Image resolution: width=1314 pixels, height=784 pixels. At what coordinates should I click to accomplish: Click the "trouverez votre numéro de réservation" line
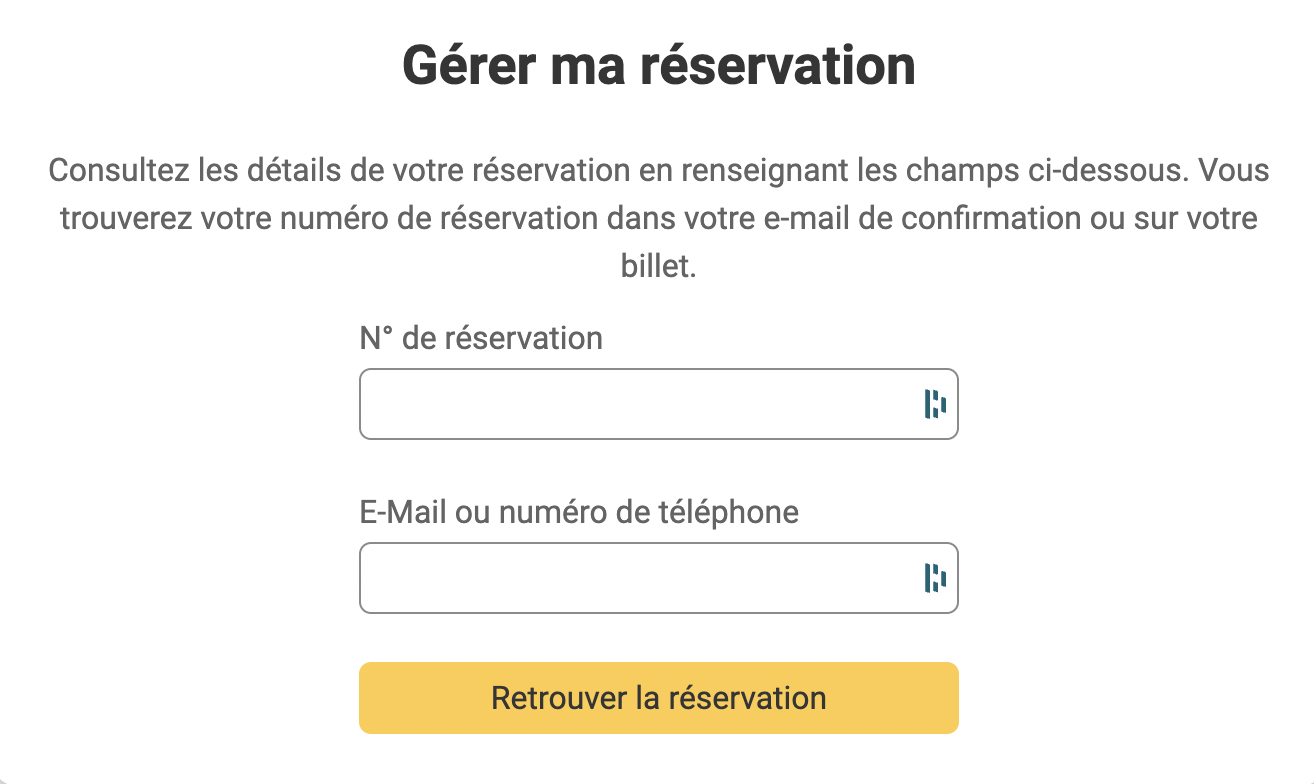coord(658,218)
